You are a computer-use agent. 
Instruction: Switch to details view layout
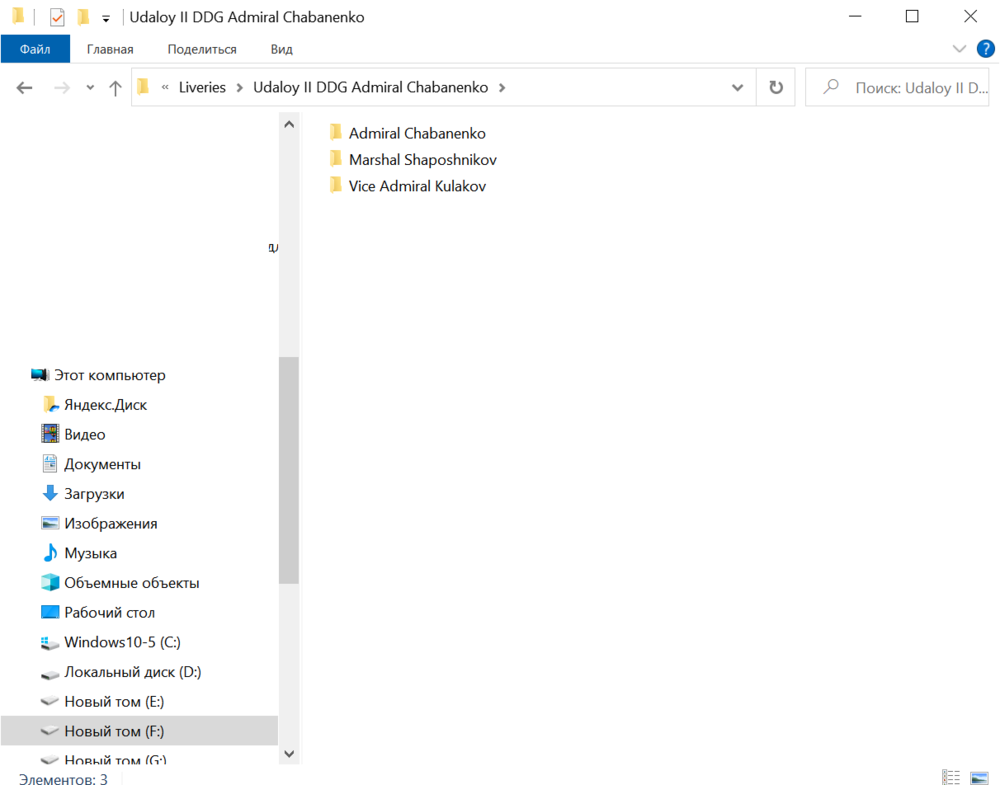point(951,777)
